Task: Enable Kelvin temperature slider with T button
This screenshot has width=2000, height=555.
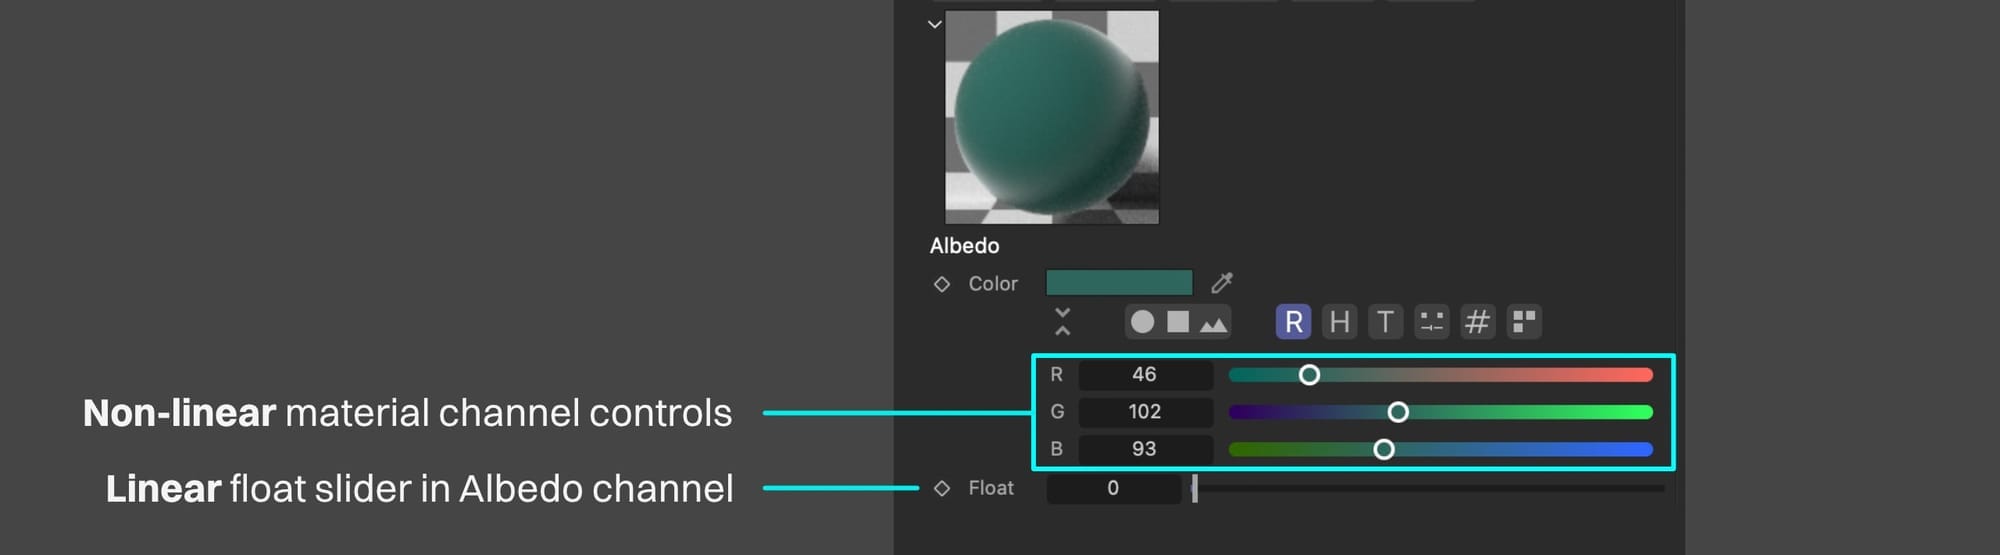Action: pyautogui.click(x=1385, y=322)
